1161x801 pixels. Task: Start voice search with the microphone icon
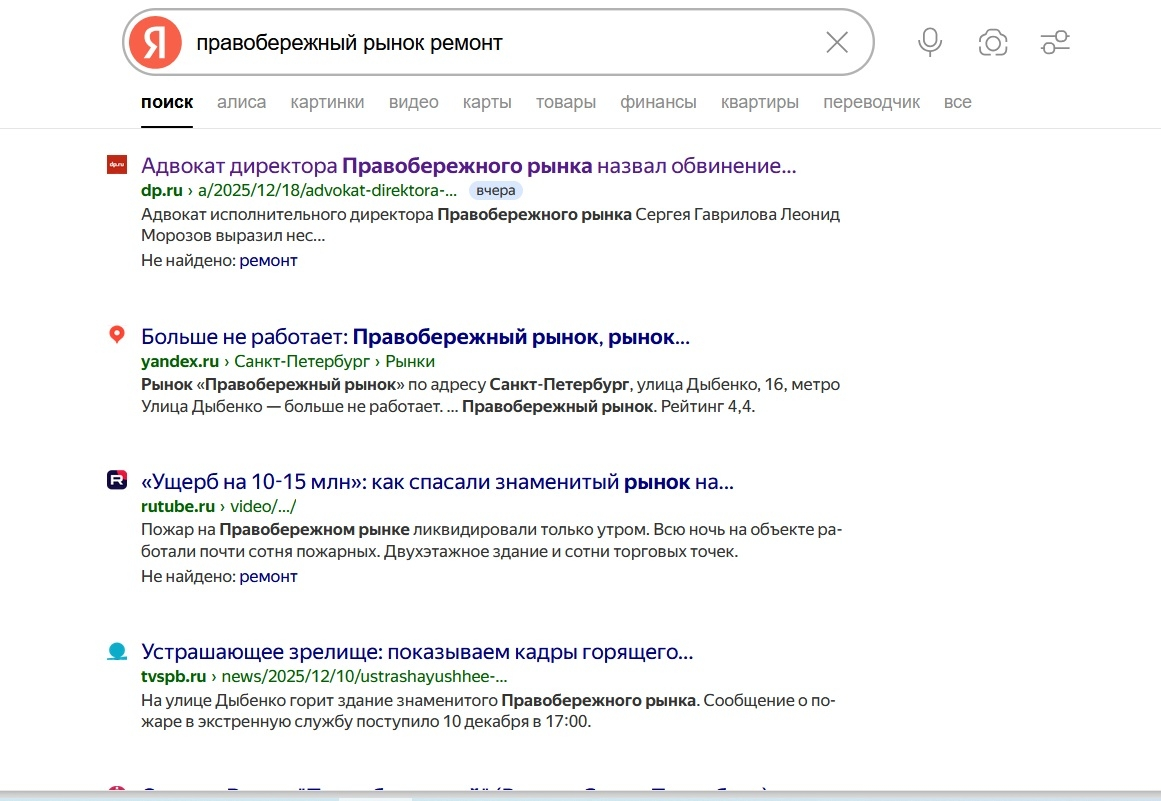tap(930, 42)
